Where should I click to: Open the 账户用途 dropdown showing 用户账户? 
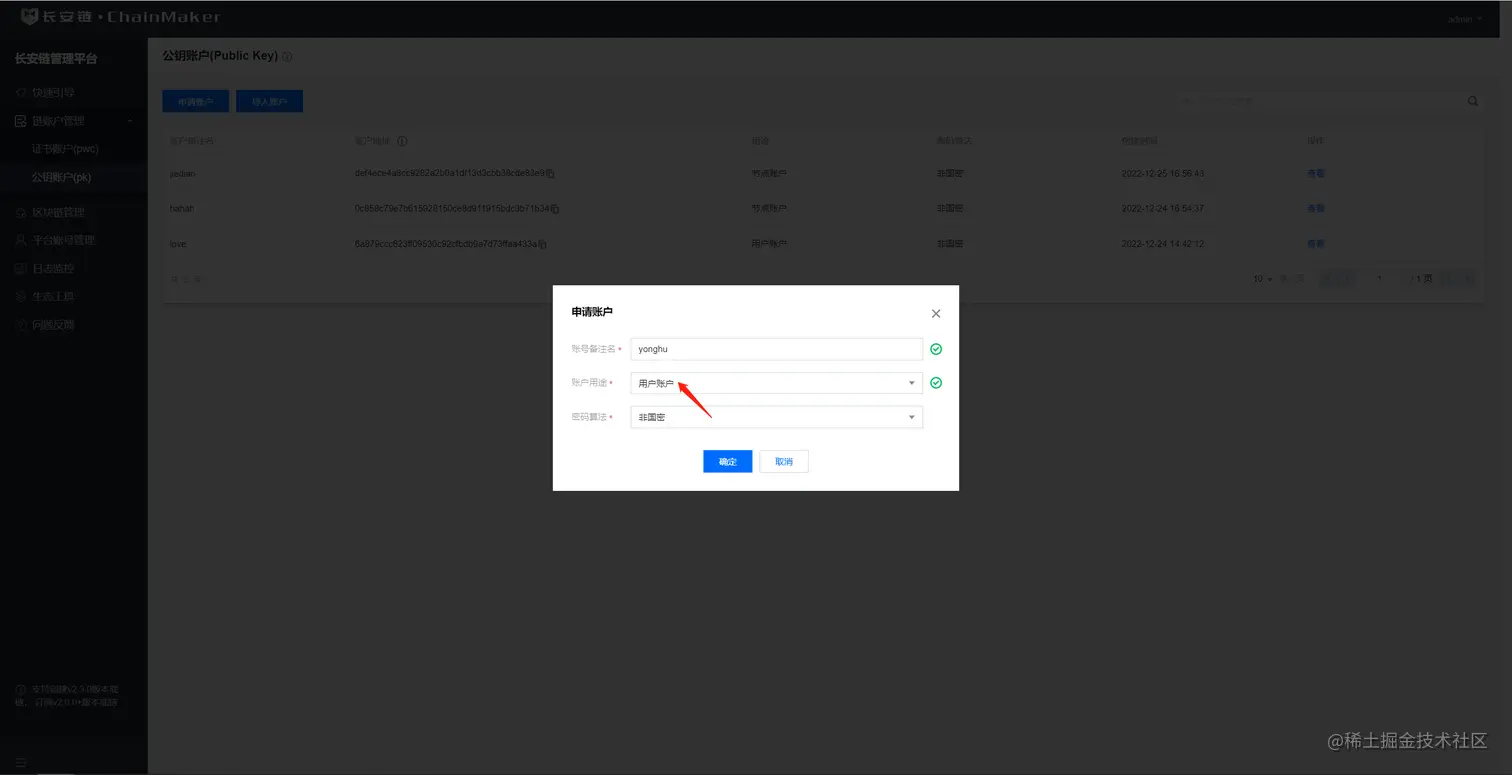776,383
